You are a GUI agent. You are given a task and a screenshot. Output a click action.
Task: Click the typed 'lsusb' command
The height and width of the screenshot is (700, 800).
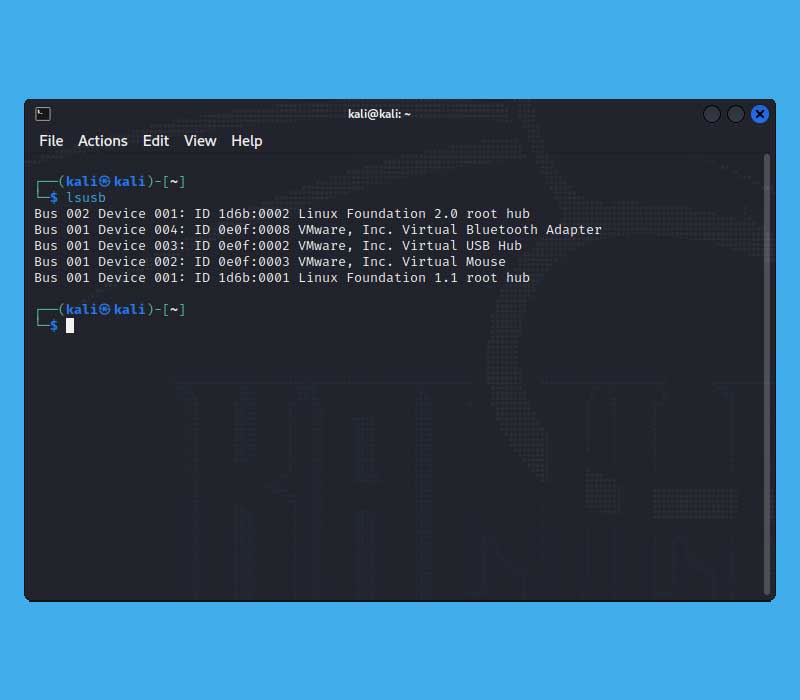tap(86, 197)
